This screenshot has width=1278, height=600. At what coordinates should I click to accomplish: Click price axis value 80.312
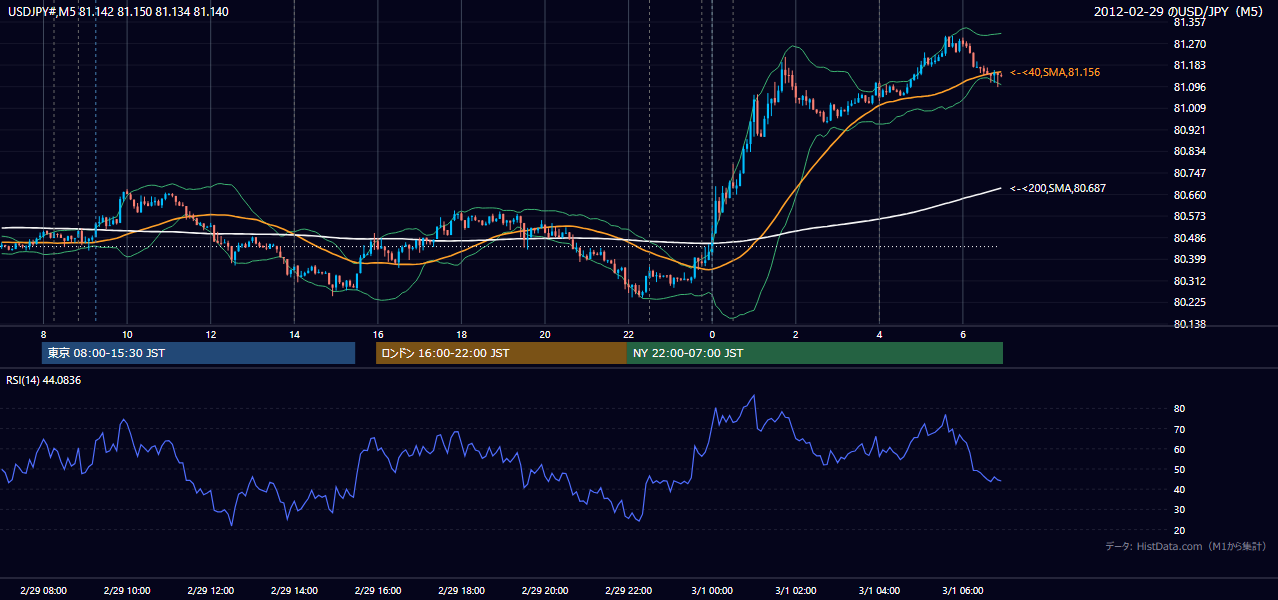click(x=1189, y=281)
